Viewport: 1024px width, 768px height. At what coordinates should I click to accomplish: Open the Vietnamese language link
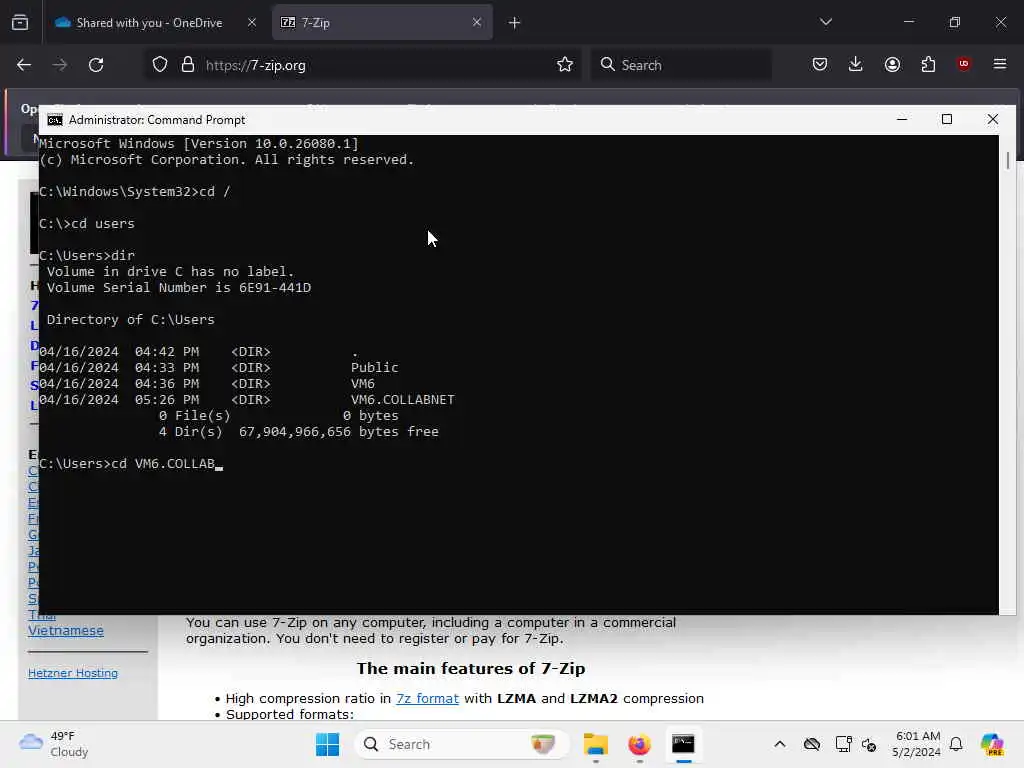click(x=66, y=631)
